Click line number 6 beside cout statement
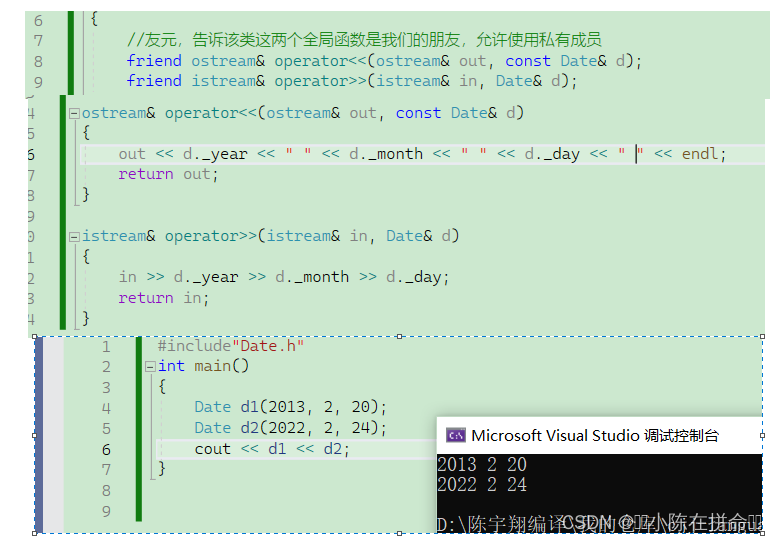This screenshot has width=777, height=542. point(106,449)
